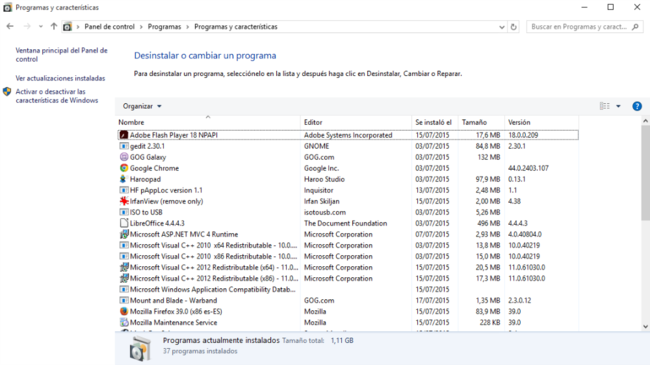Select the Haroo Studio editor cell
The image size is (650, 365).
pyautogui.click(x=324, y=179)
